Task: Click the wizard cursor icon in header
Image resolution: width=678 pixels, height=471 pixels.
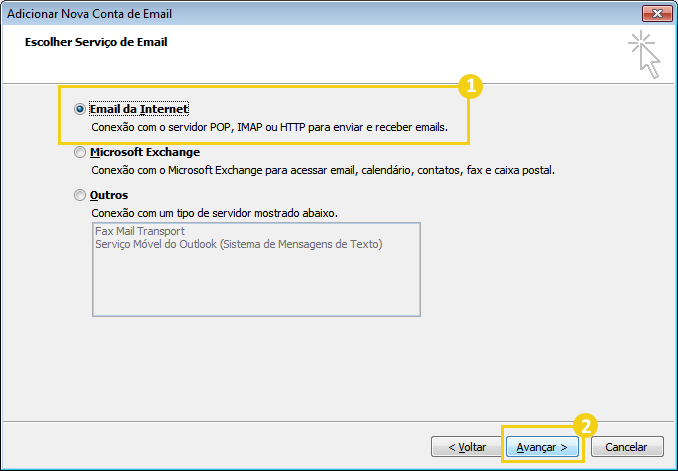Action: click(645, 54)
